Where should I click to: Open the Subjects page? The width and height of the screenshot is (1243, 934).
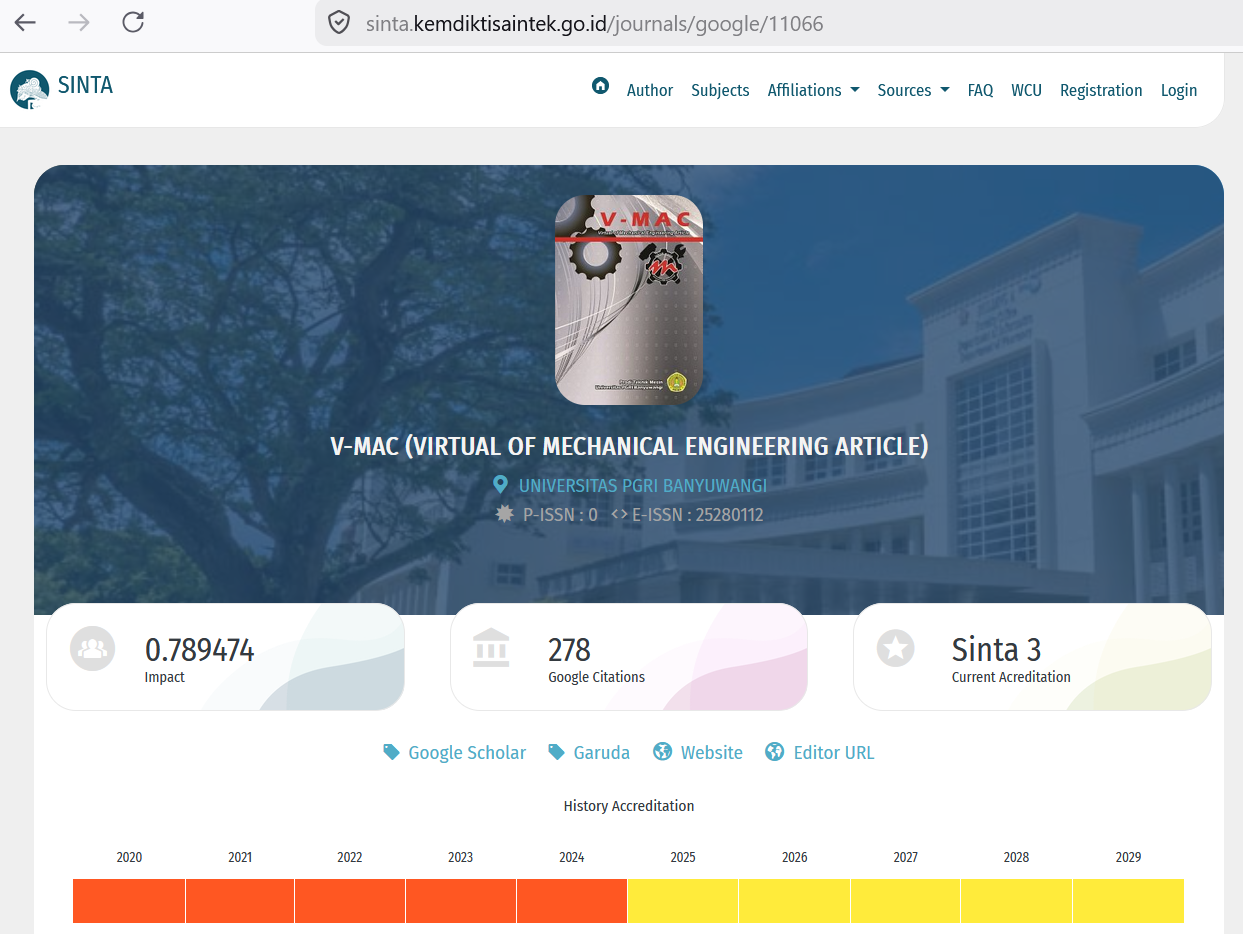click(x=719, y=90)
